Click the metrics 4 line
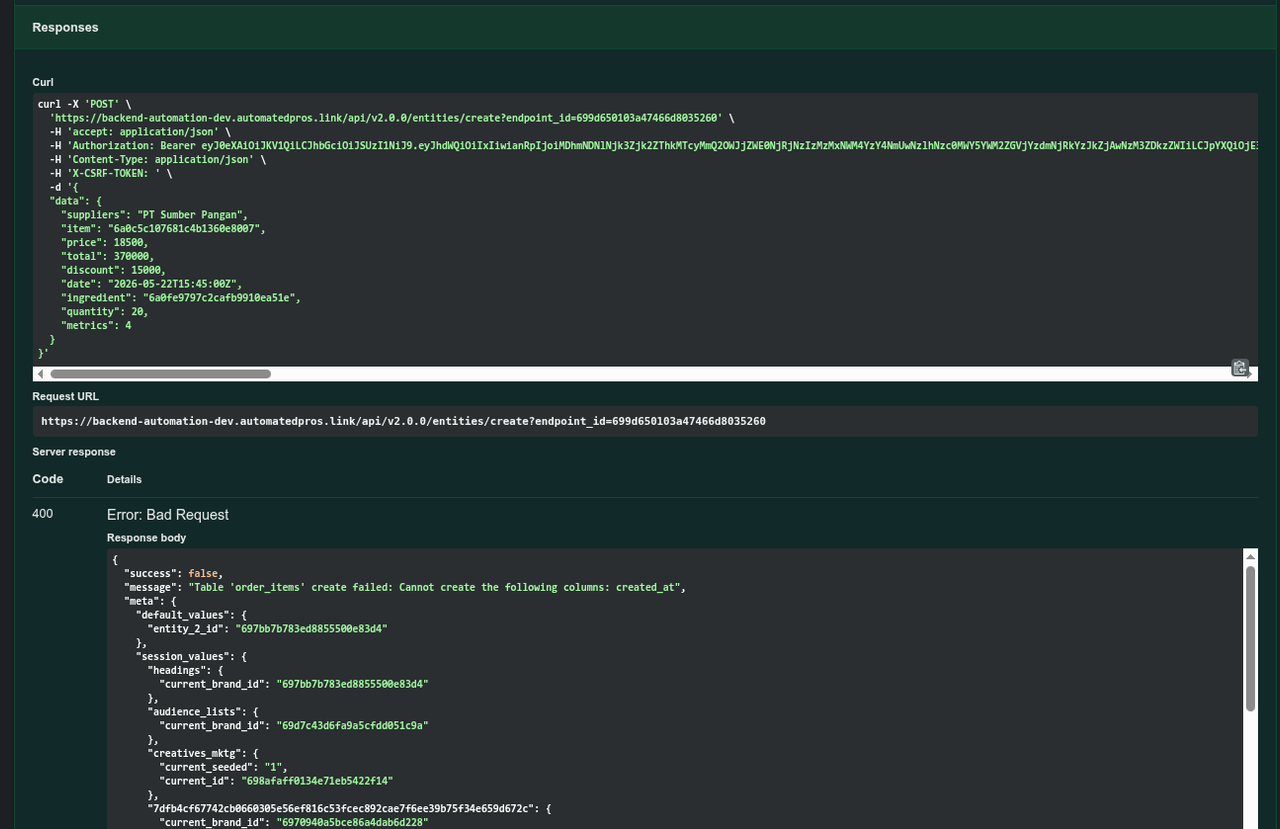 pyautogui.click(x=97, y=325)
